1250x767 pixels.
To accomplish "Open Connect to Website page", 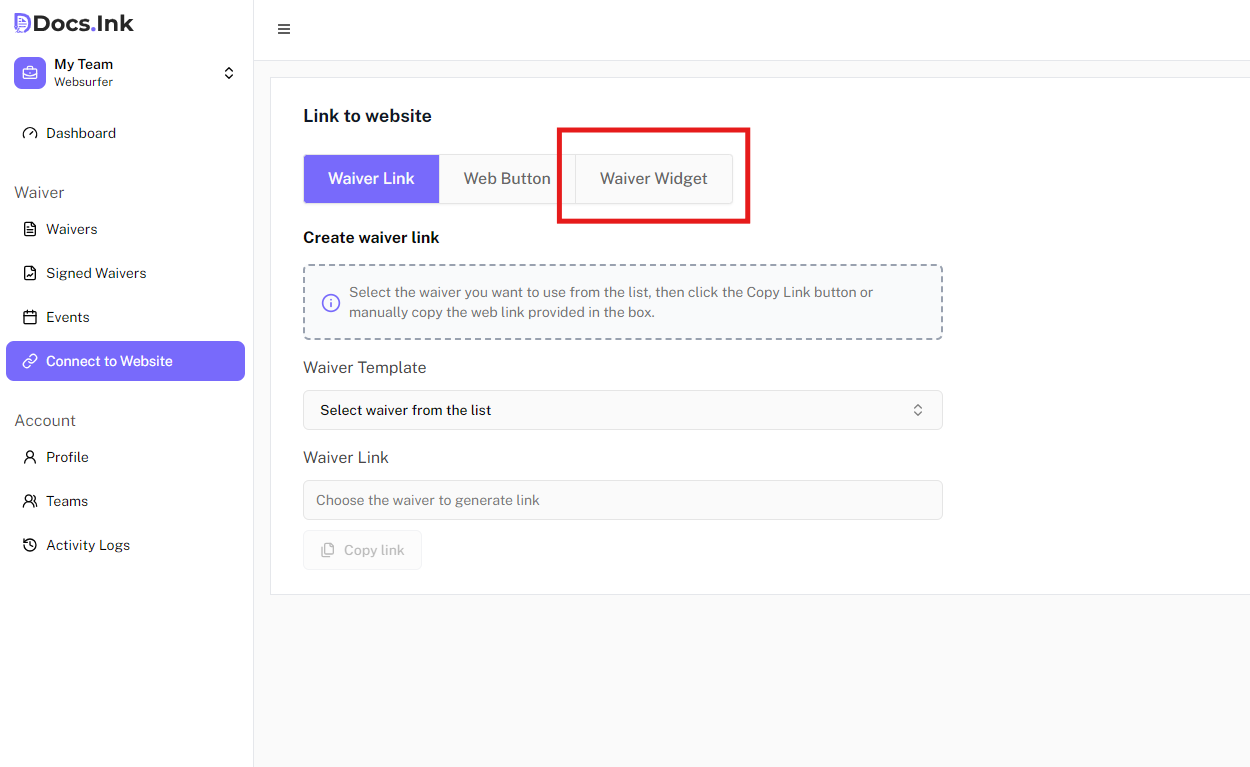I will click(x=125, y=361).
